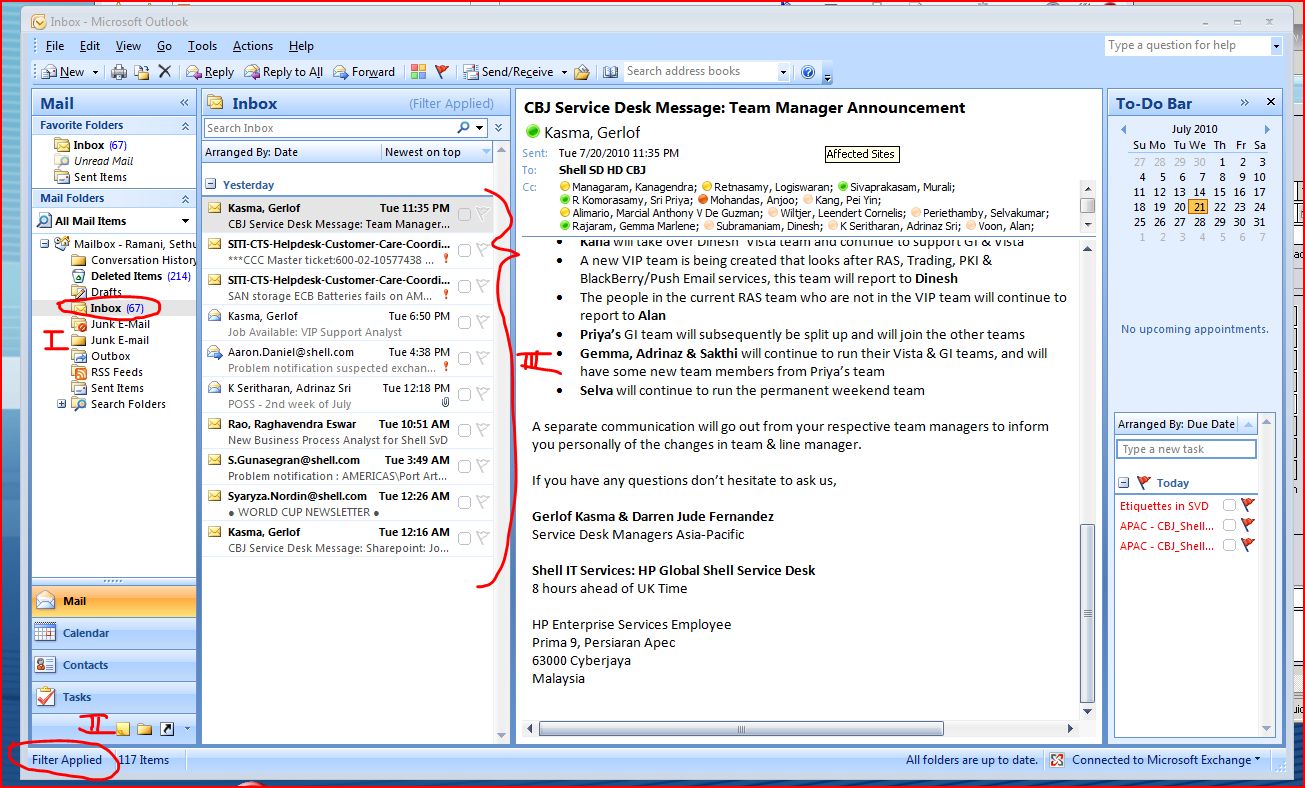
Task: Click the flag on the Etiquettes in SVD task
Action: (1247, 505)
